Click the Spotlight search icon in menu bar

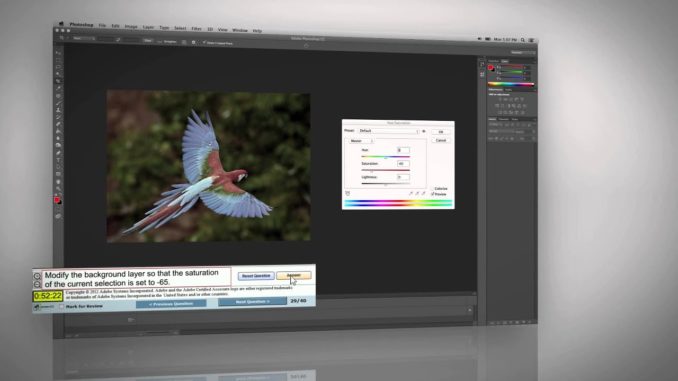point(523,40)
